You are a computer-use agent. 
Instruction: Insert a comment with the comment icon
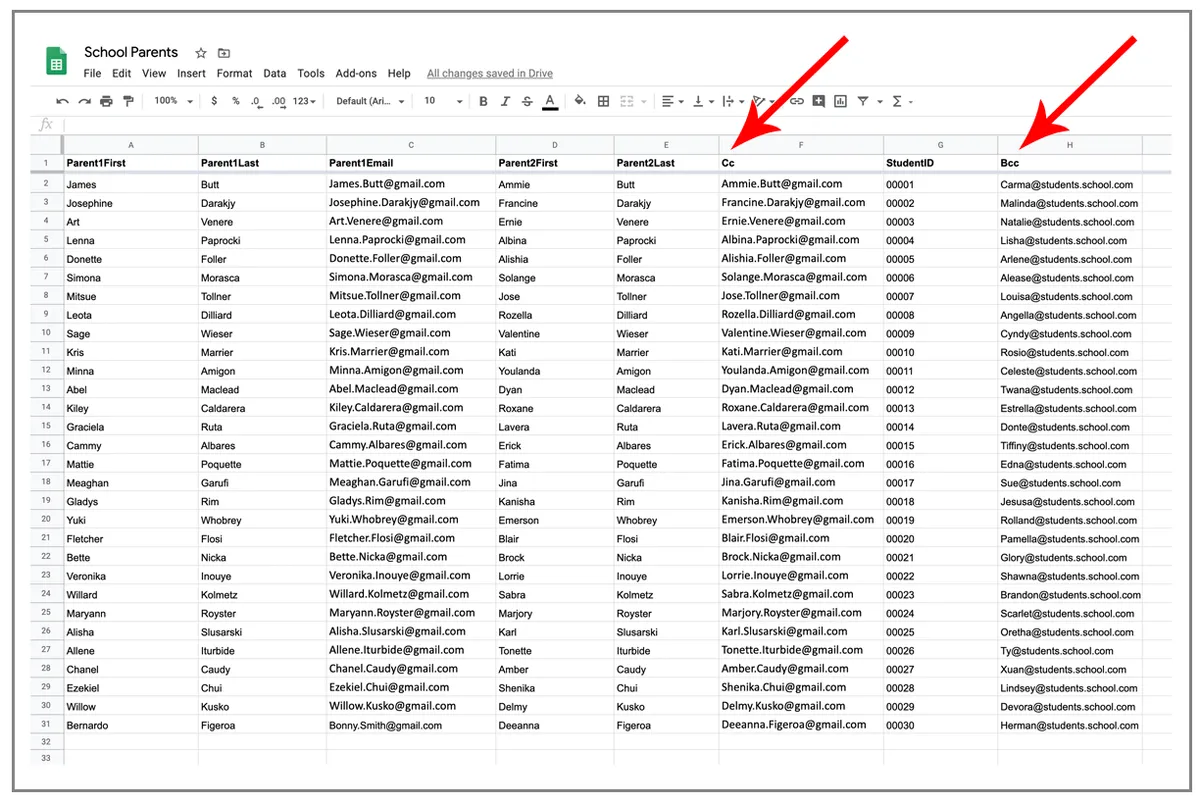pyautogui.click(x=819, y=101)
